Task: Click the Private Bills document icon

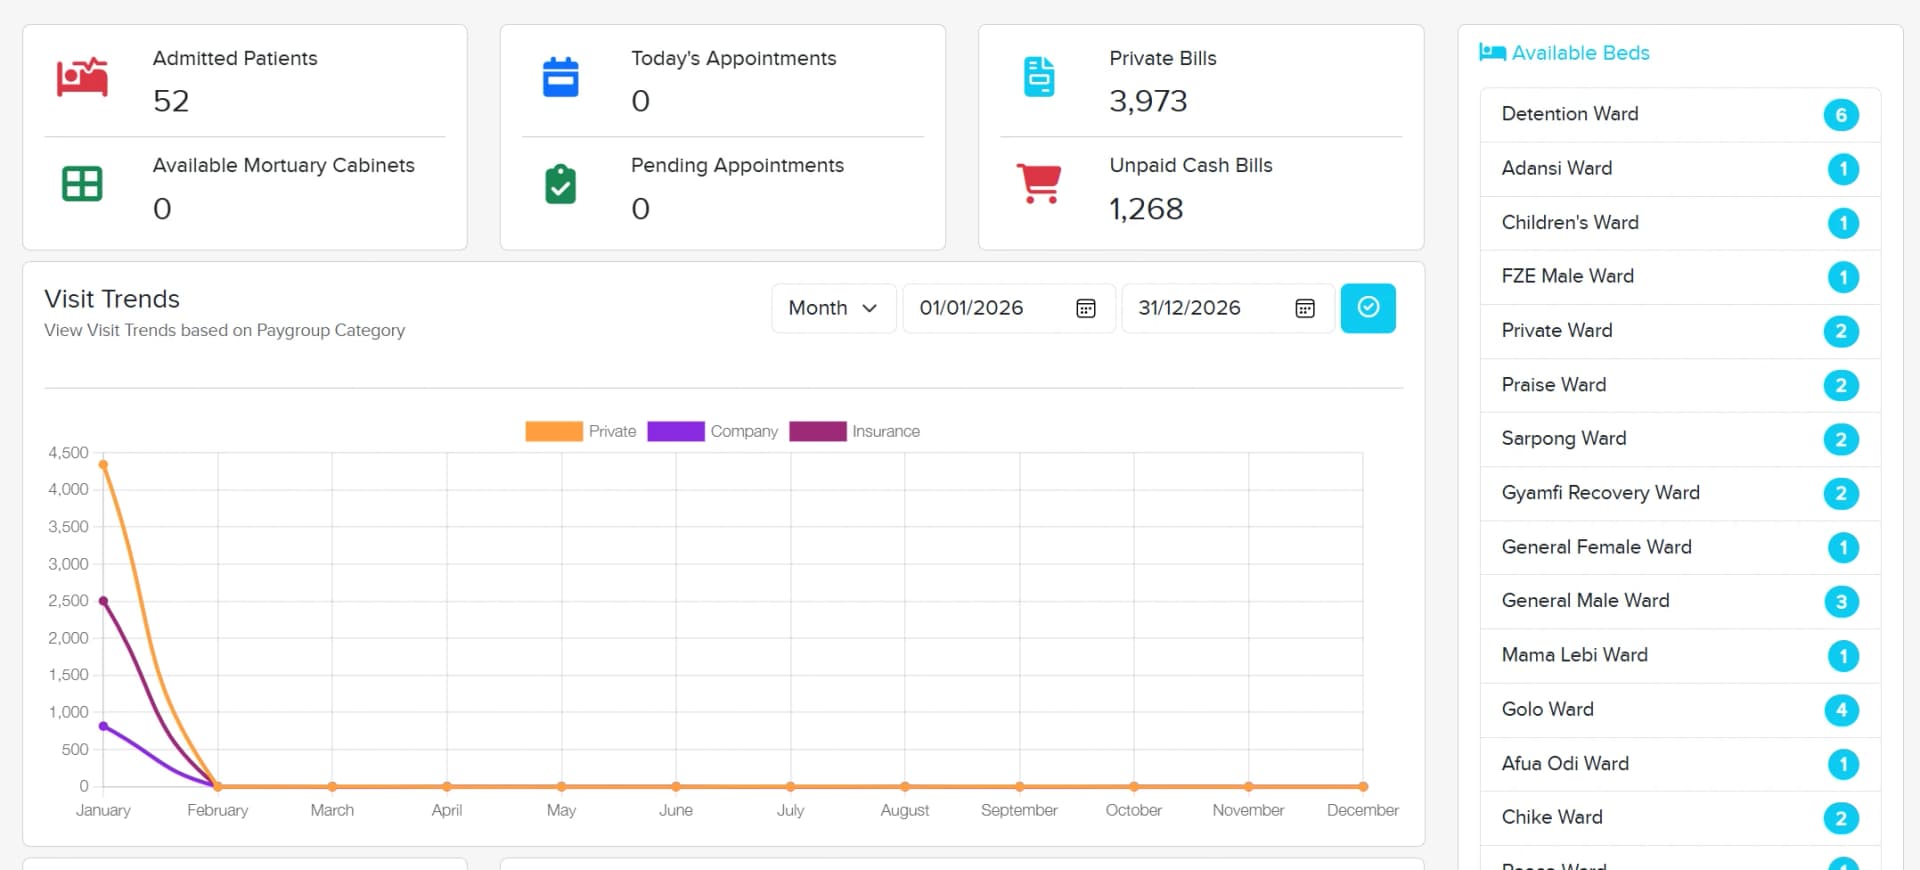Action: [1039, 77]
